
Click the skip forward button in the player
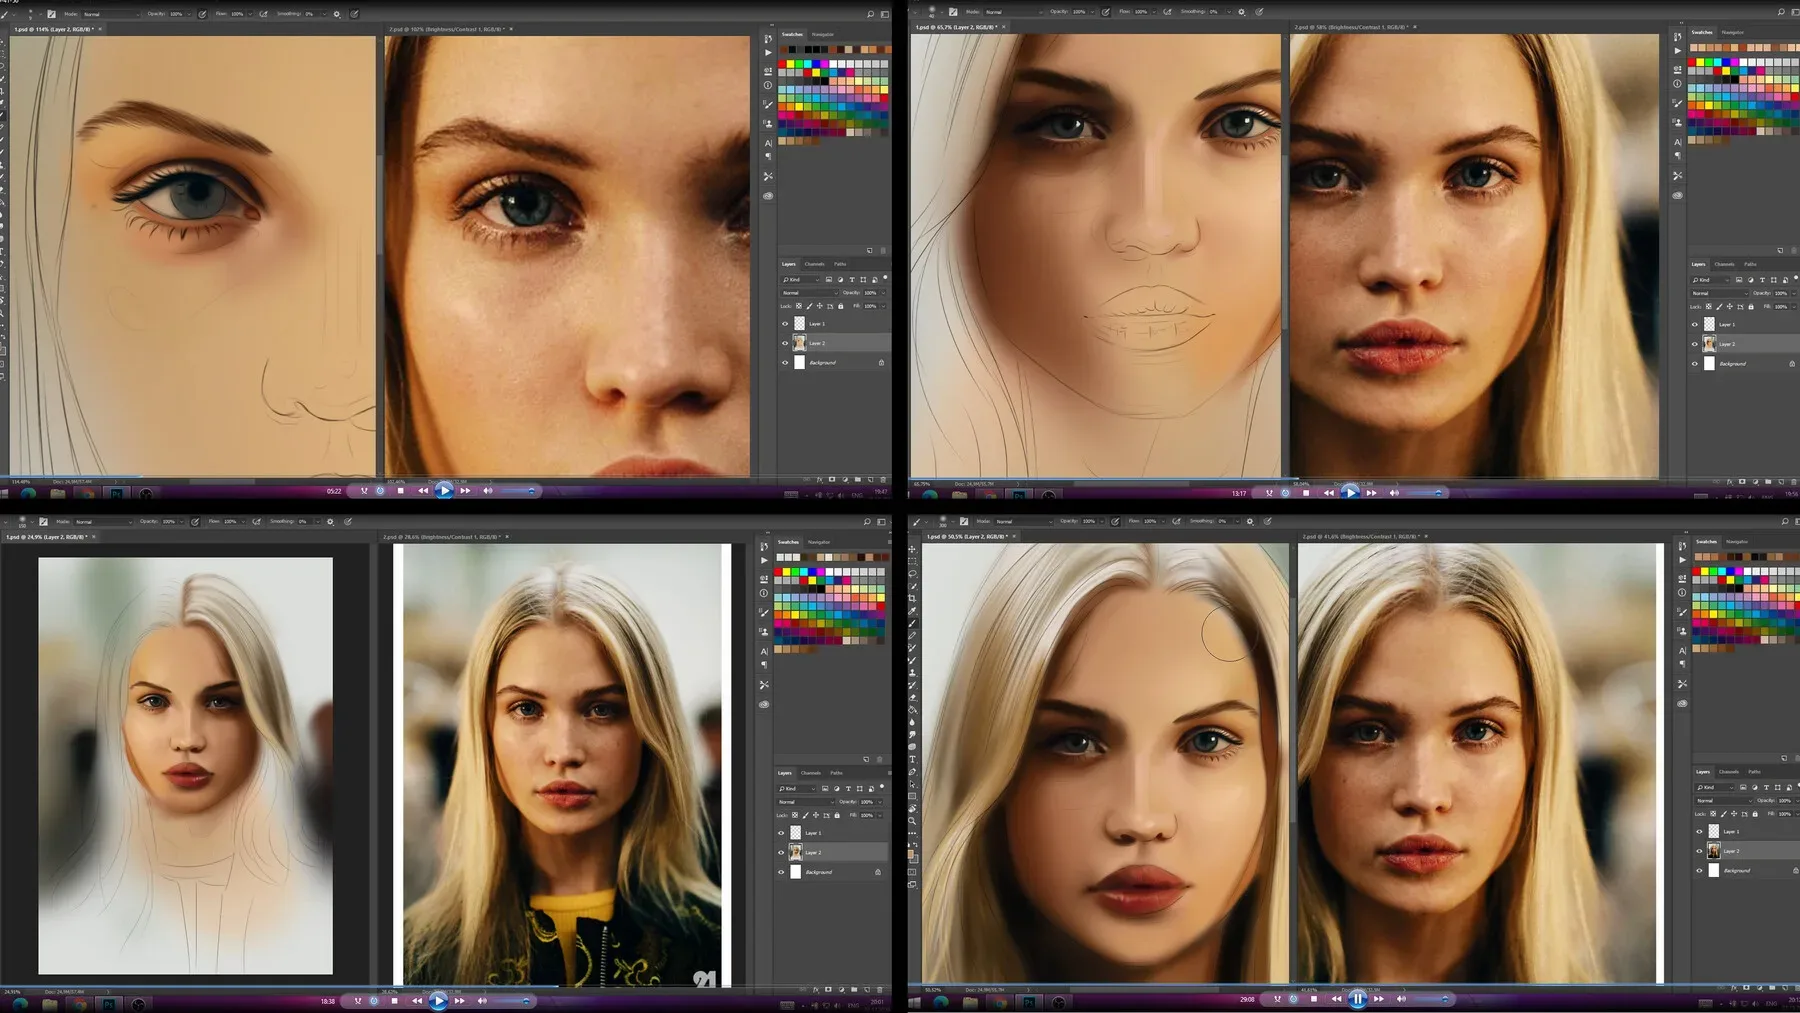pyautogui.click(x=1381, y=998)
